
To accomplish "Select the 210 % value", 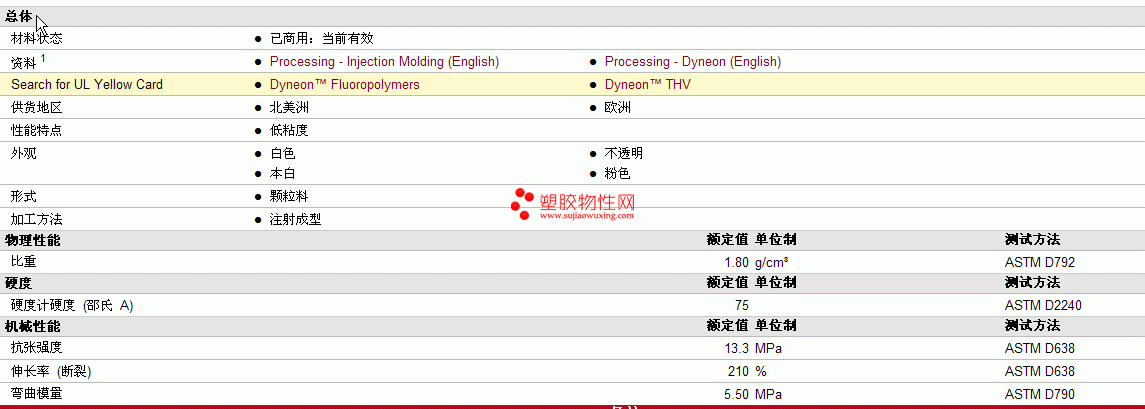I will click(x=746, y=372).
